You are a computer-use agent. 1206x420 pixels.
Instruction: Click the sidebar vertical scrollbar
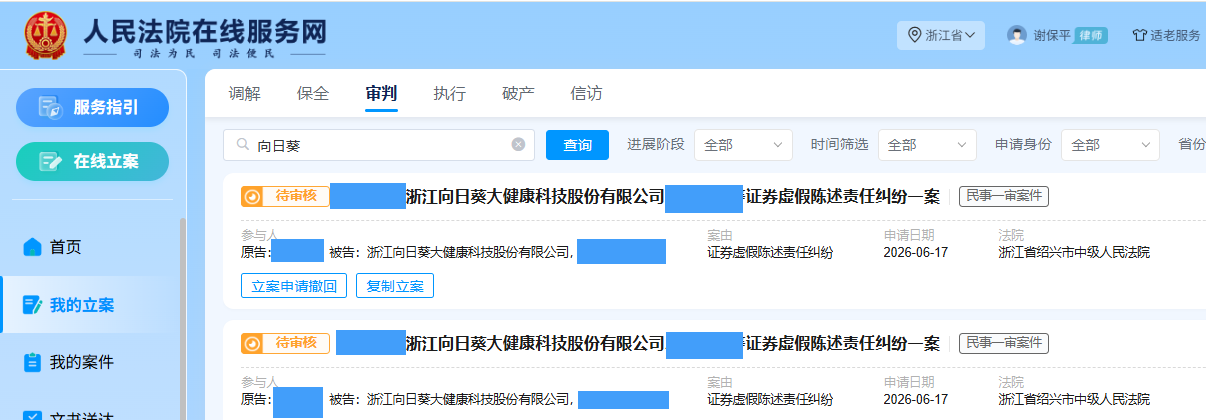pyautogui.click(x=182, y=318)
